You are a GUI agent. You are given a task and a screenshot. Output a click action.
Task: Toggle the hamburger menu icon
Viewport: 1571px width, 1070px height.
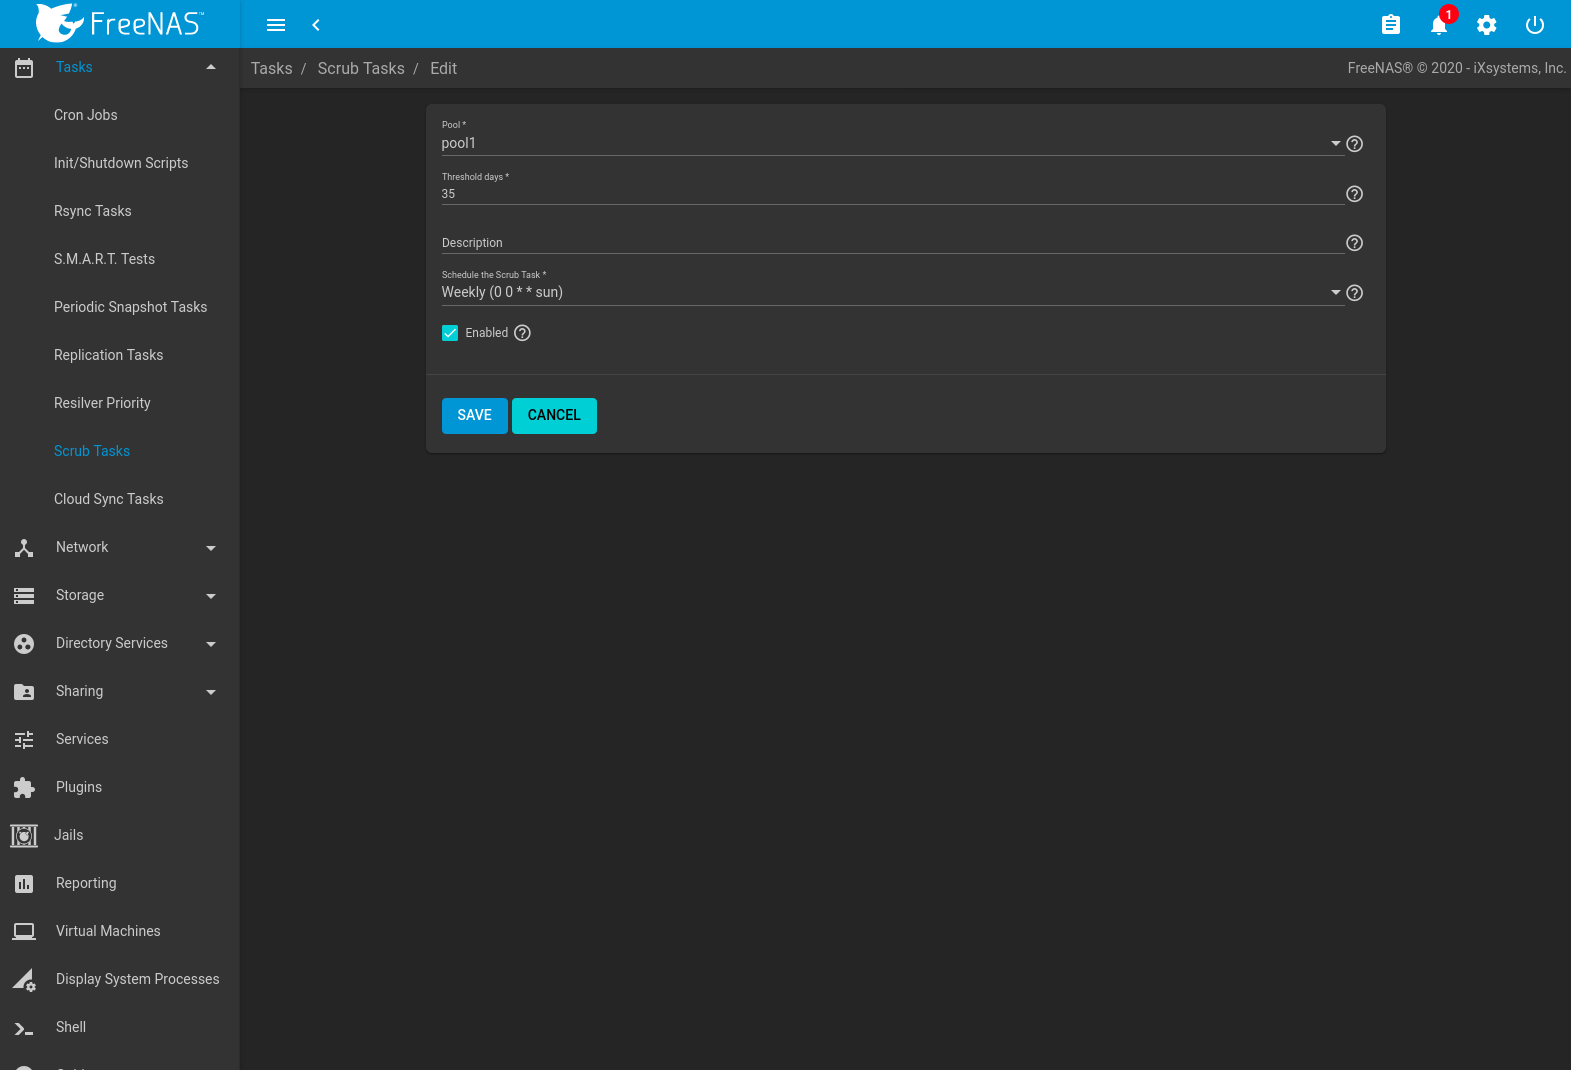276,25
